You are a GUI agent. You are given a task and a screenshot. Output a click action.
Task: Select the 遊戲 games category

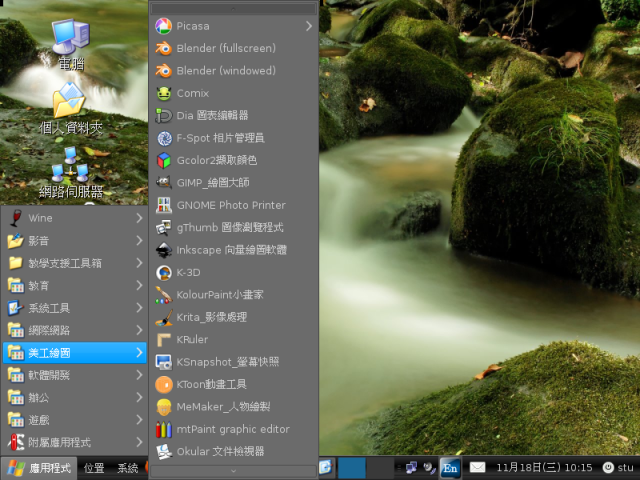point(75,420)
